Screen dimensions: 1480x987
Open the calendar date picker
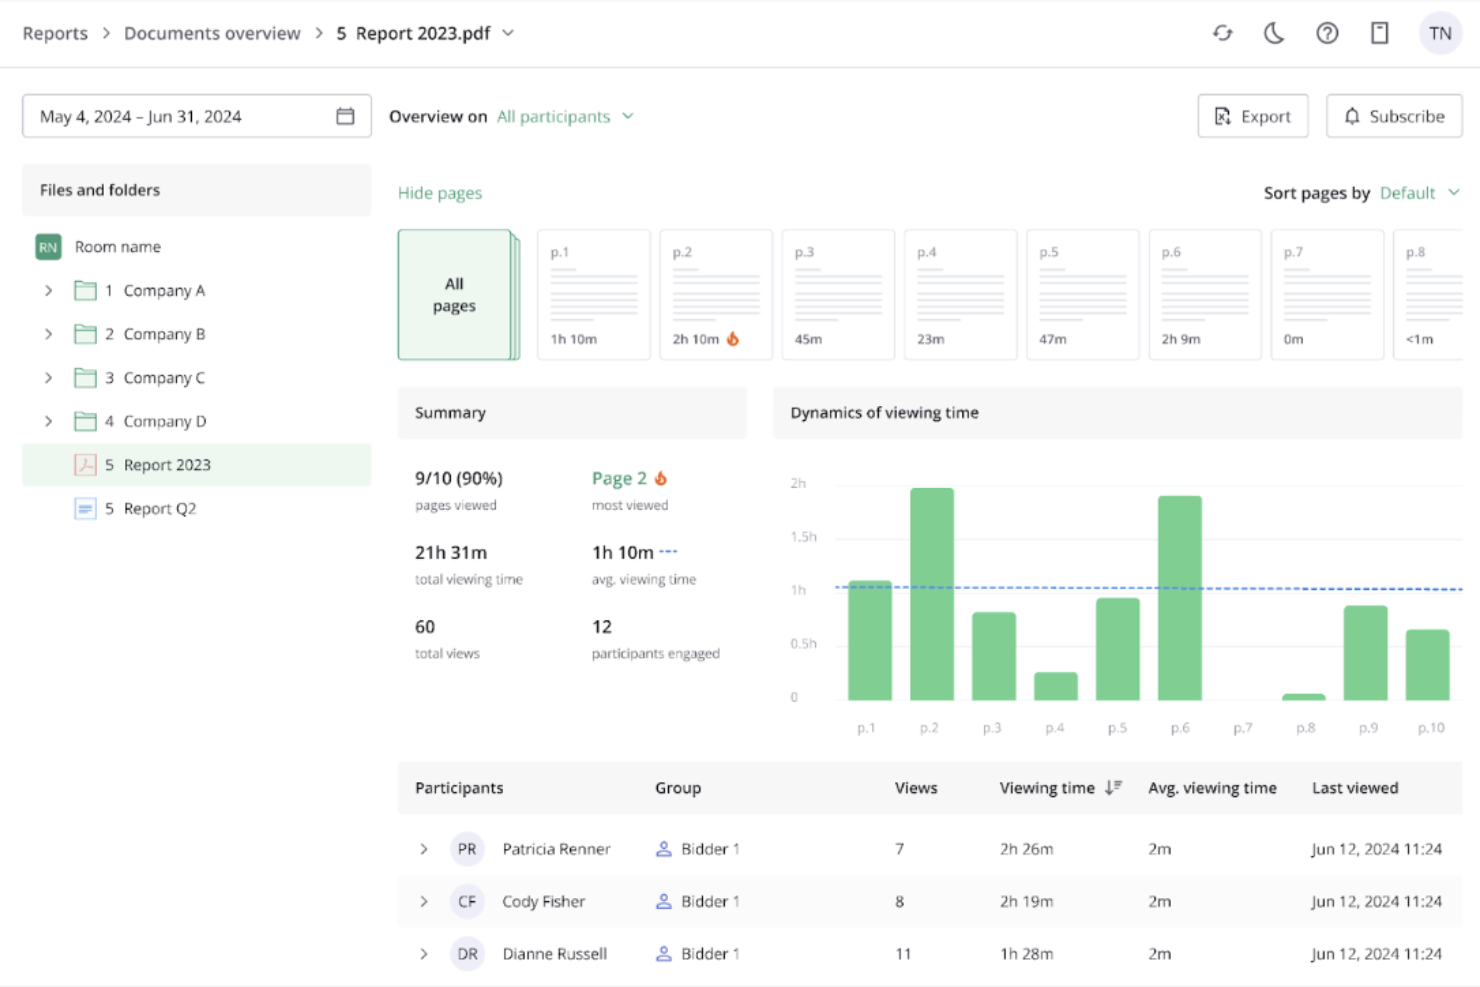[x=345, y=116]
